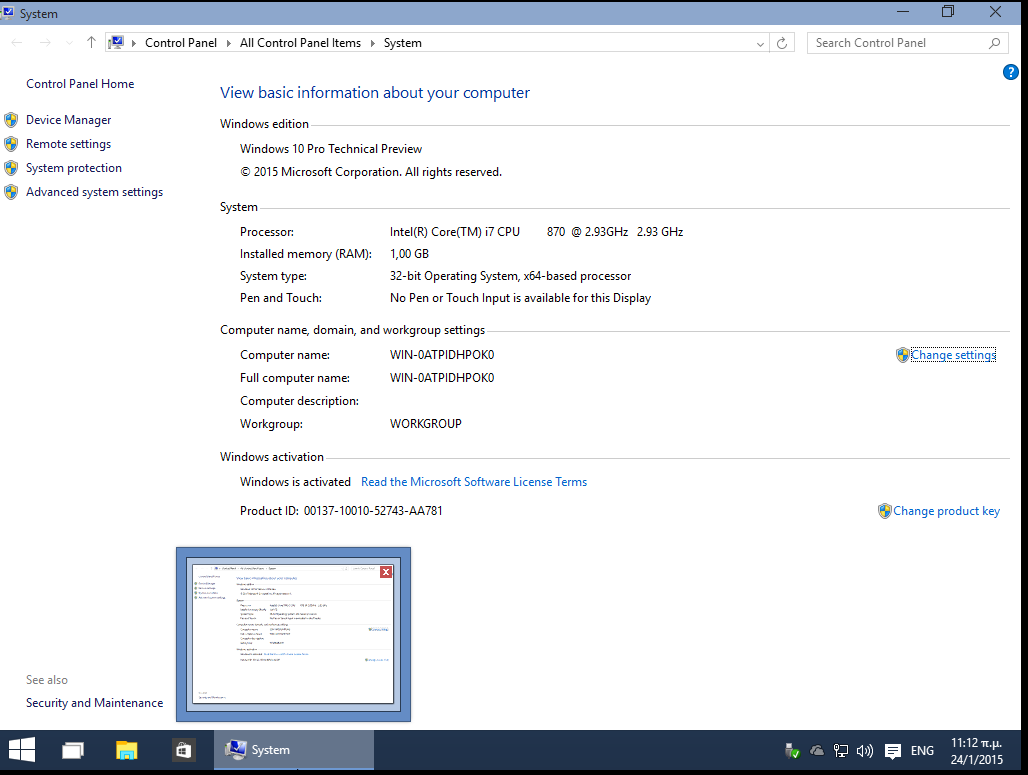1028x775 pixels.
Task: Open File Explorer from taskbar
Action: (x=127, y=750)
